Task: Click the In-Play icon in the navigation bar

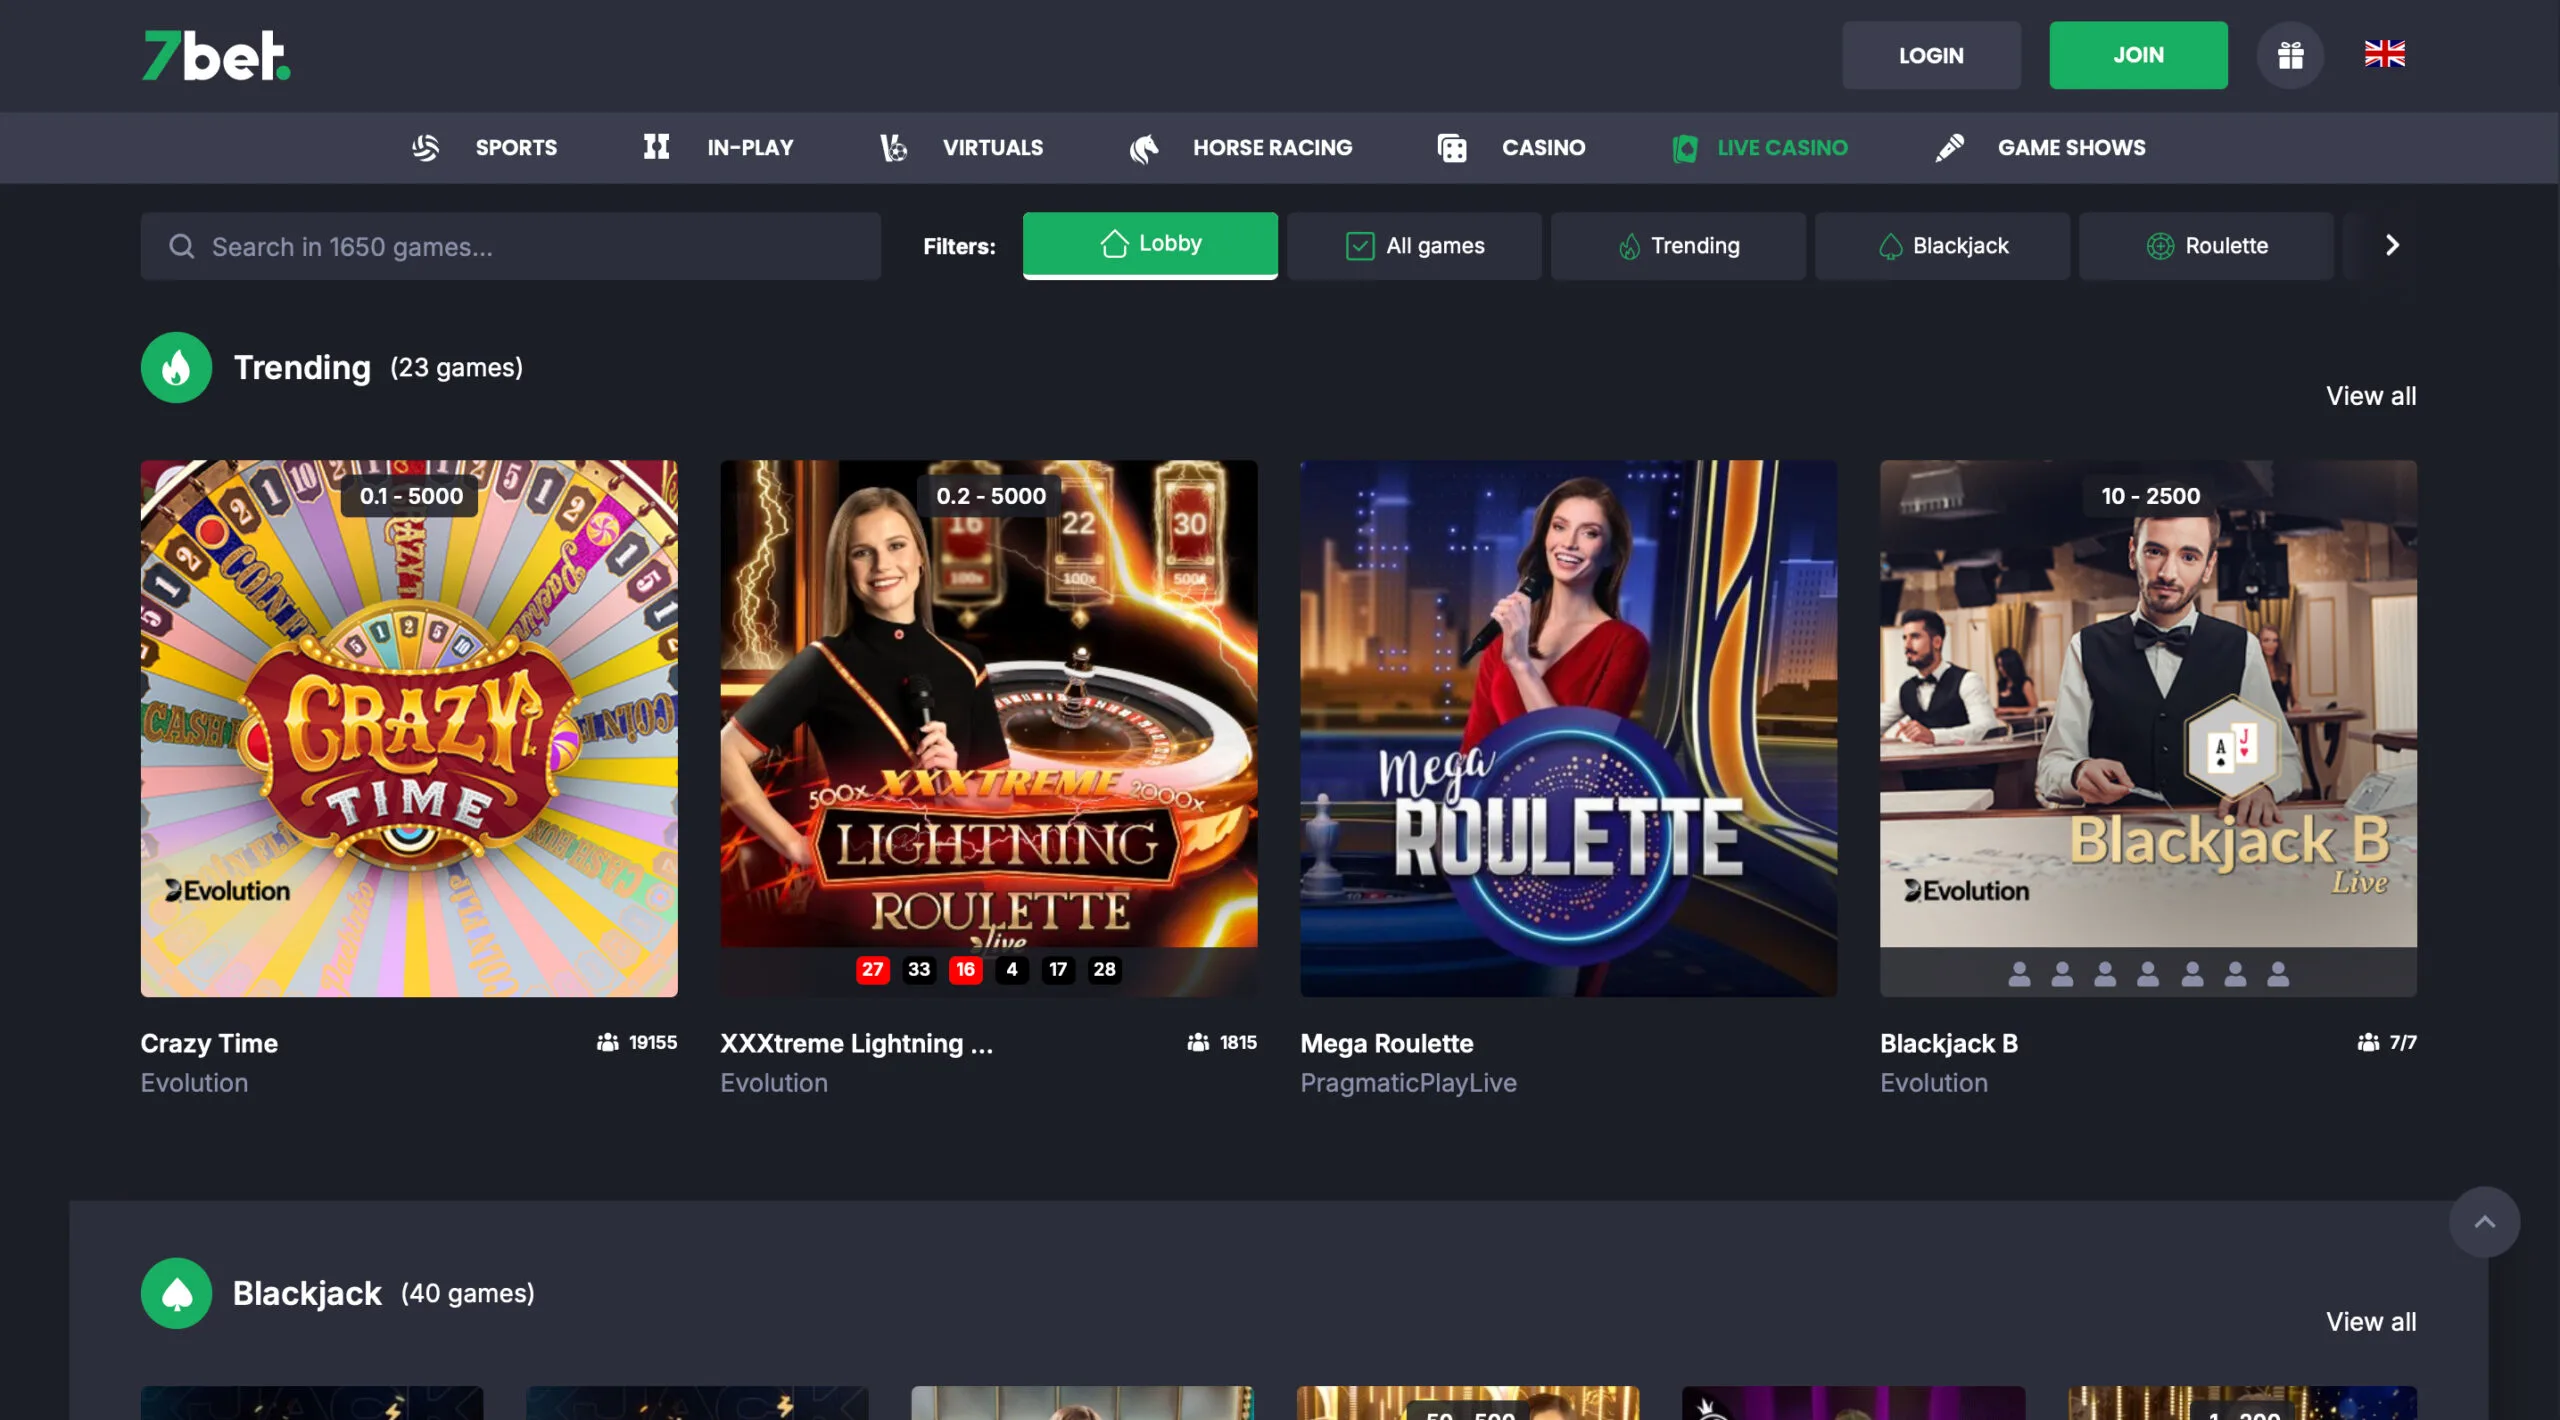Action: [x=657, y=147]
